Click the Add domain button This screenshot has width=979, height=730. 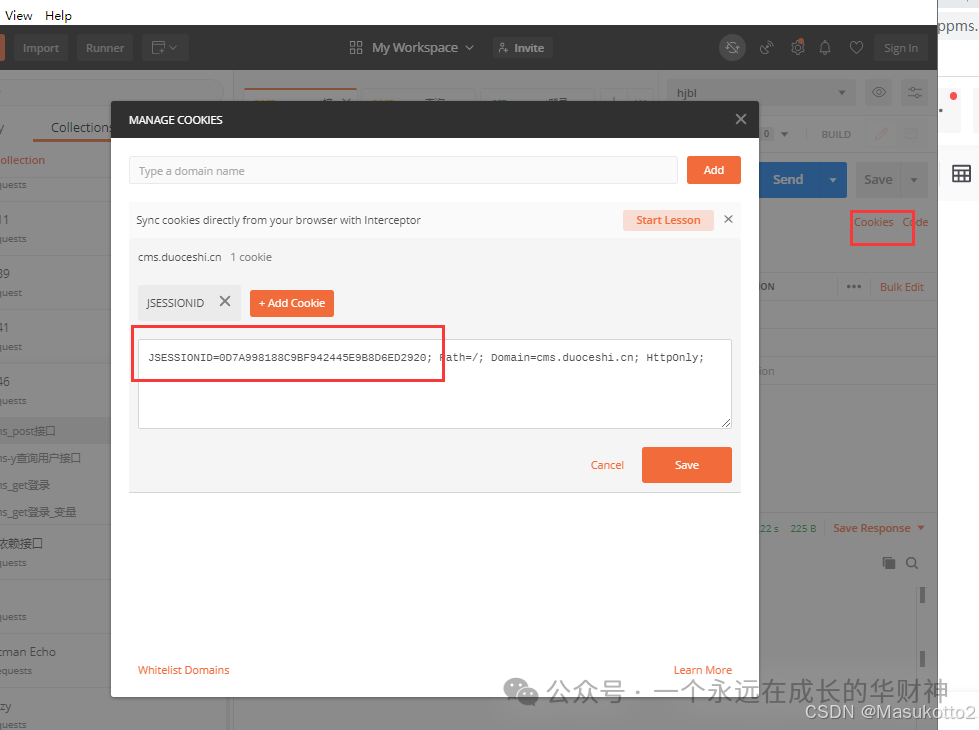click(x=714, y=170)
